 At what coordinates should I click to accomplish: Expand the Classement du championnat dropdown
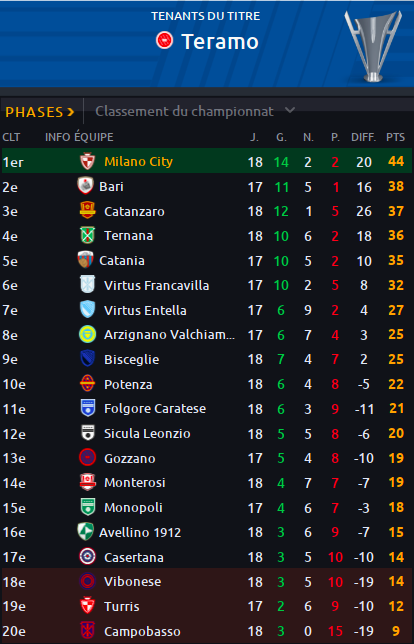[x=195, y=111]
